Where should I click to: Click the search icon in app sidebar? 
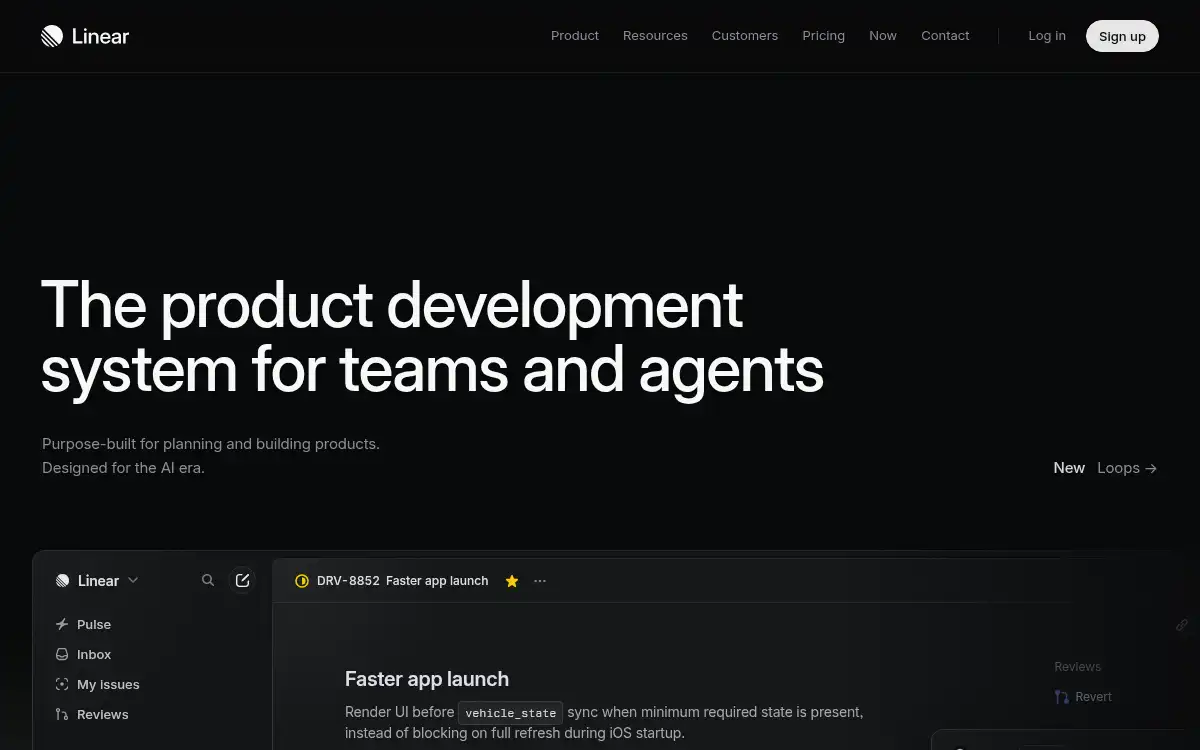[x=208, y=580]
